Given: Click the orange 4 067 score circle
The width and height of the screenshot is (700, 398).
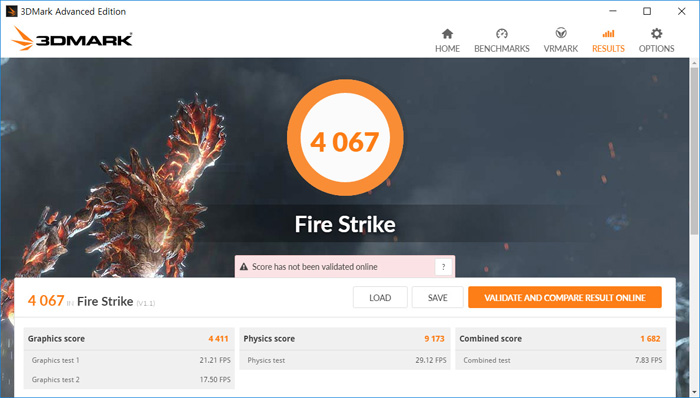Looking at the screenshot, I should (x=345, y=137).
